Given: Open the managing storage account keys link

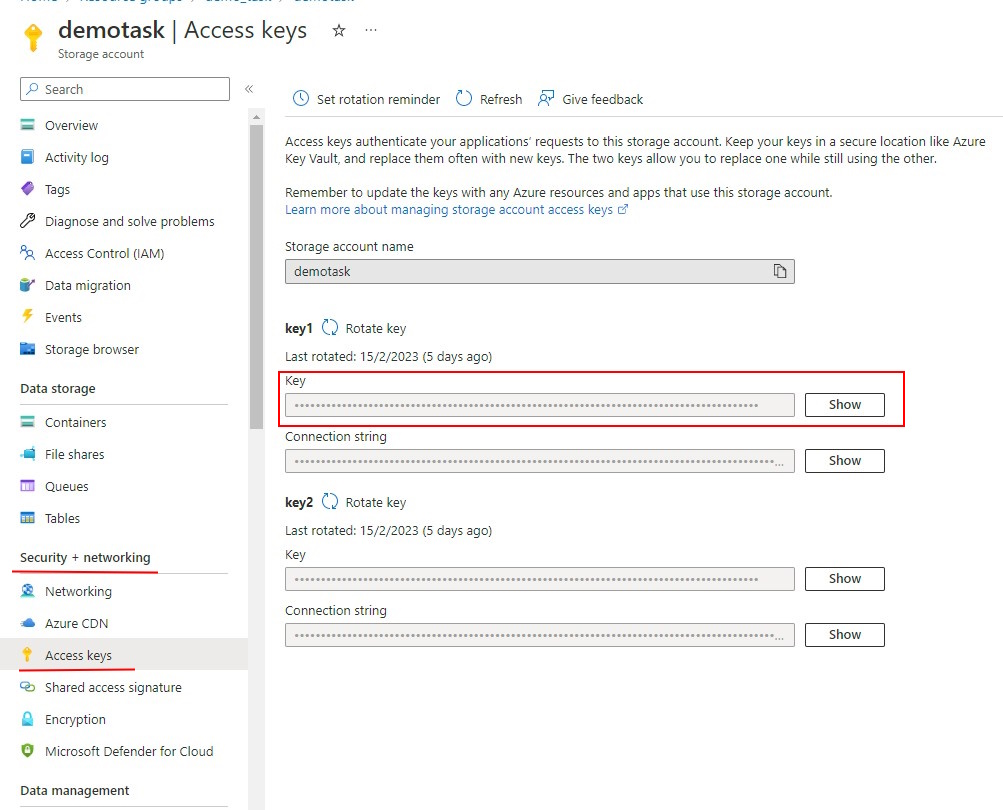Looking at the screenshot, I should 450,210.
